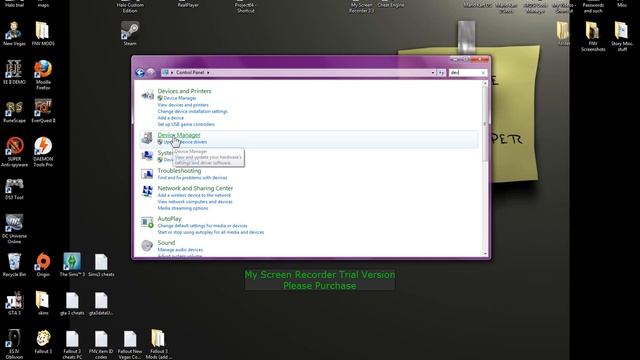Select the GTA 3 desktop shortcut

14,303
